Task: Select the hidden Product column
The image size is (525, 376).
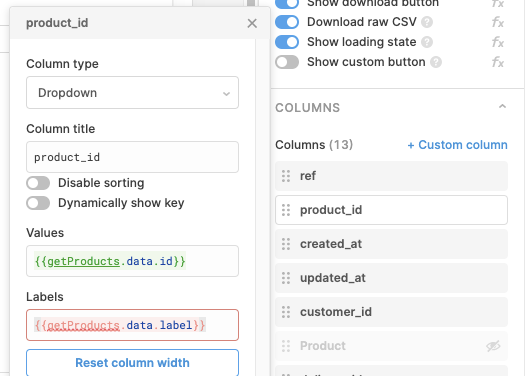Action: point(391,346)
